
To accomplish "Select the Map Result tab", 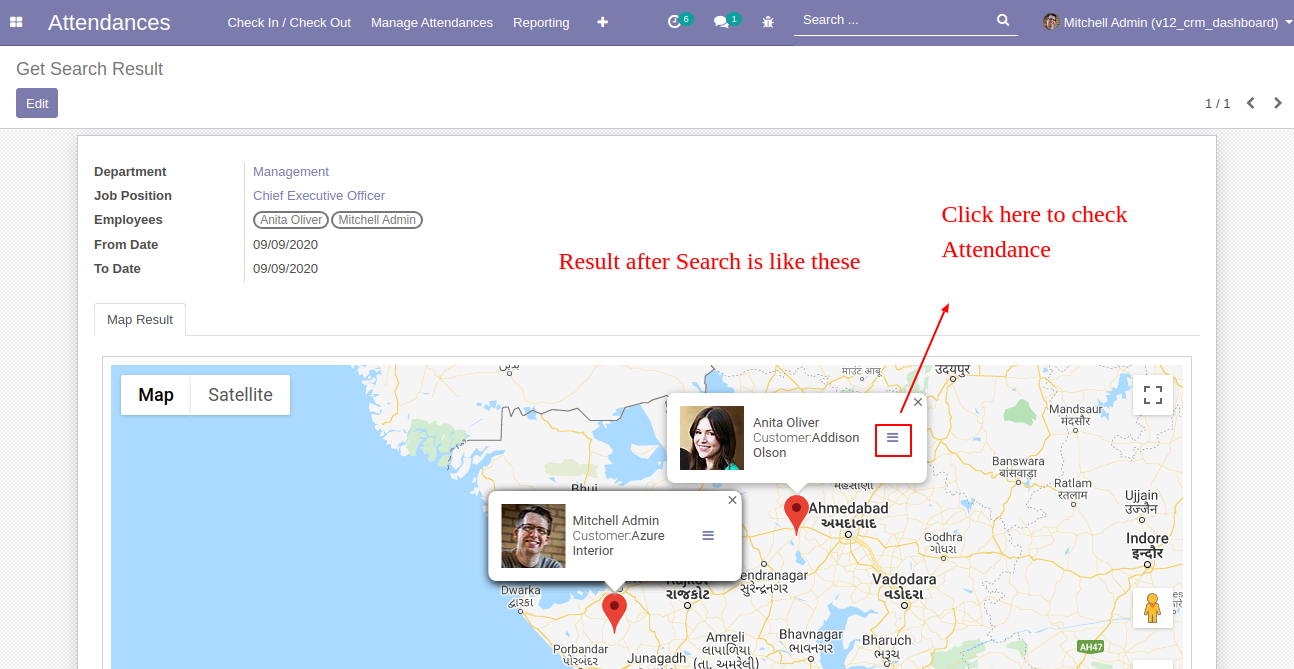I will 140,320.
